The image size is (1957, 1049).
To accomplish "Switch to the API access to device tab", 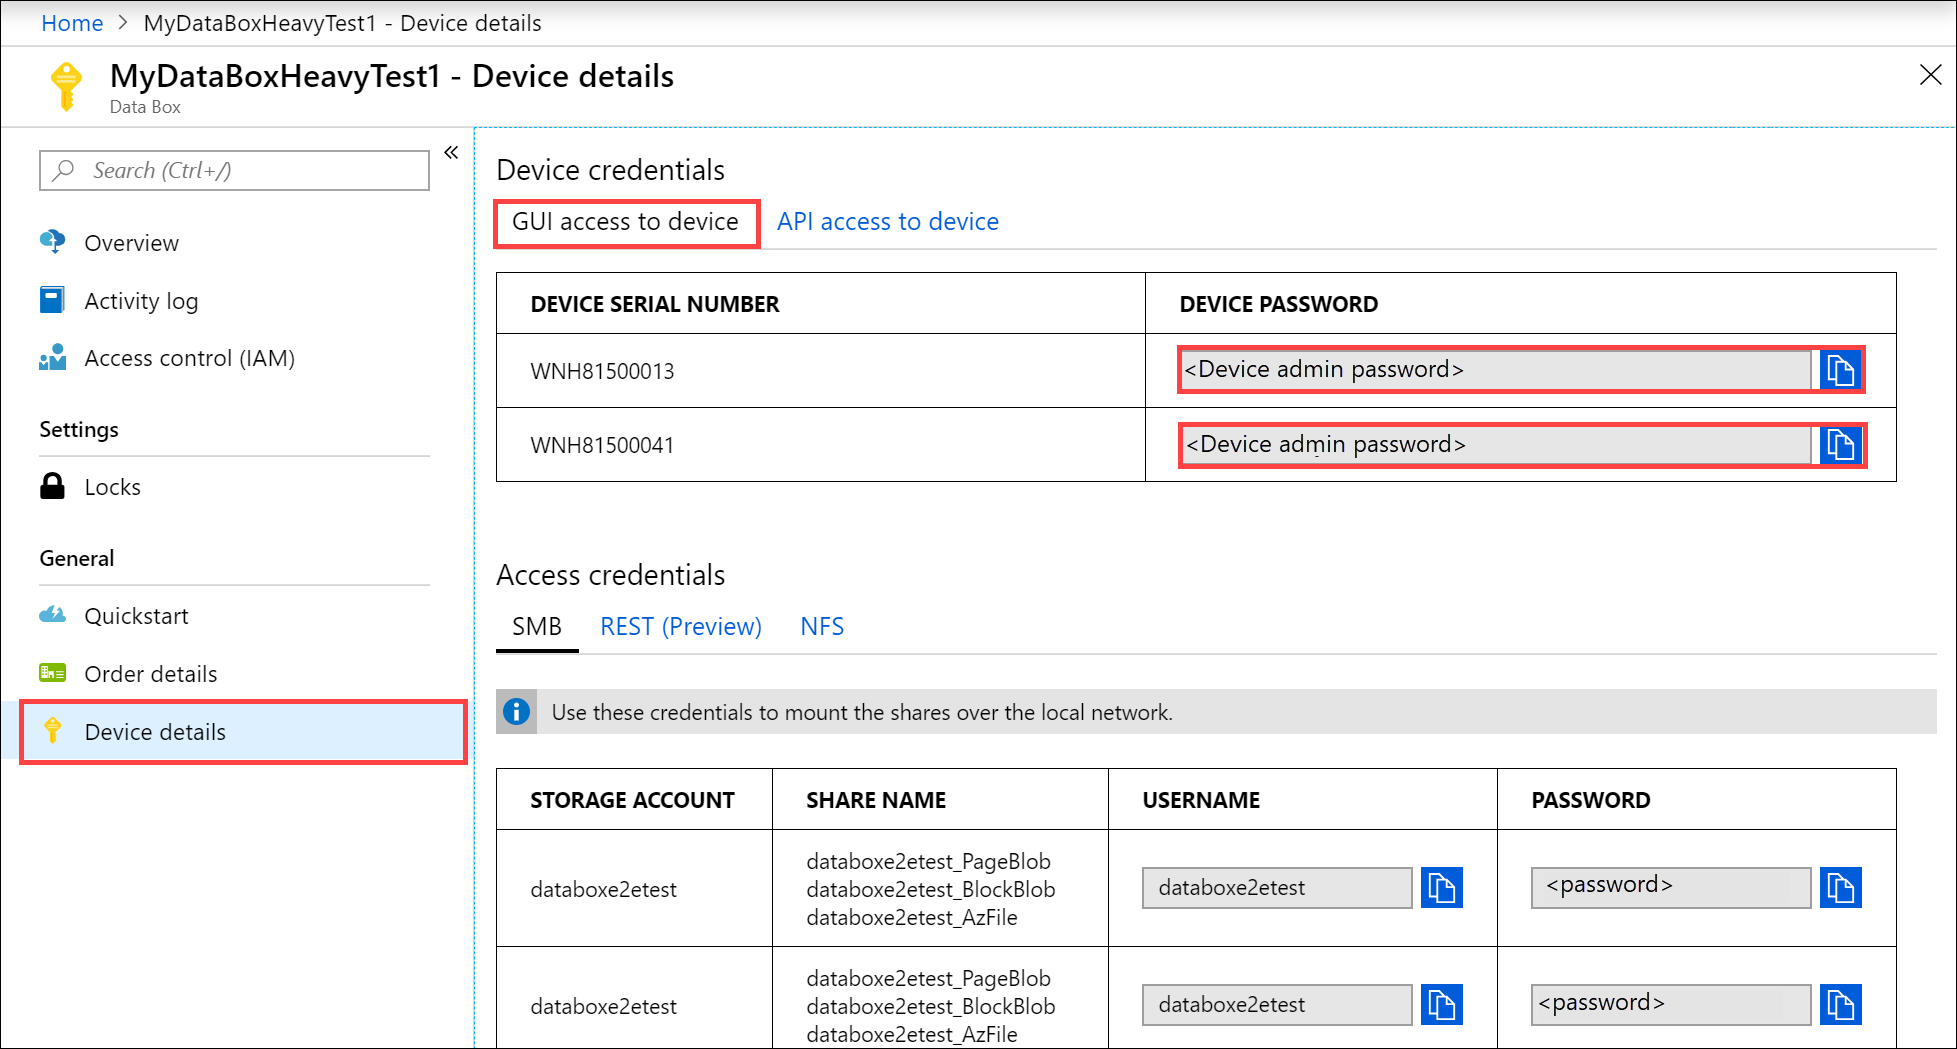I will click(886, 221).
